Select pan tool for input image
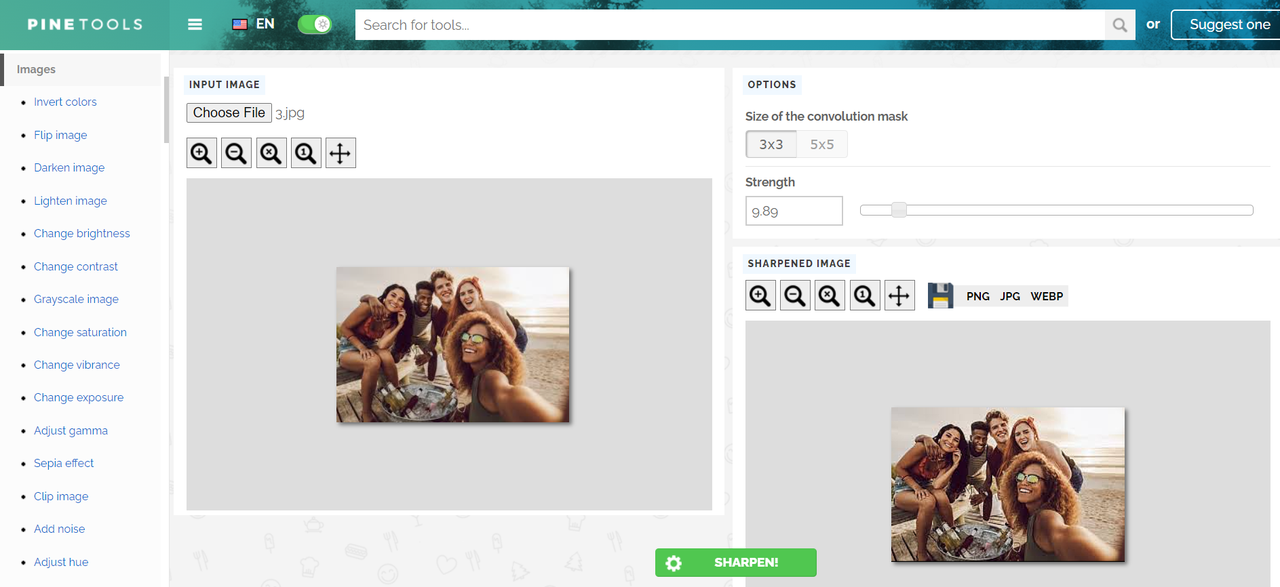The image size is (1280, 587). (x=341, y=153)
